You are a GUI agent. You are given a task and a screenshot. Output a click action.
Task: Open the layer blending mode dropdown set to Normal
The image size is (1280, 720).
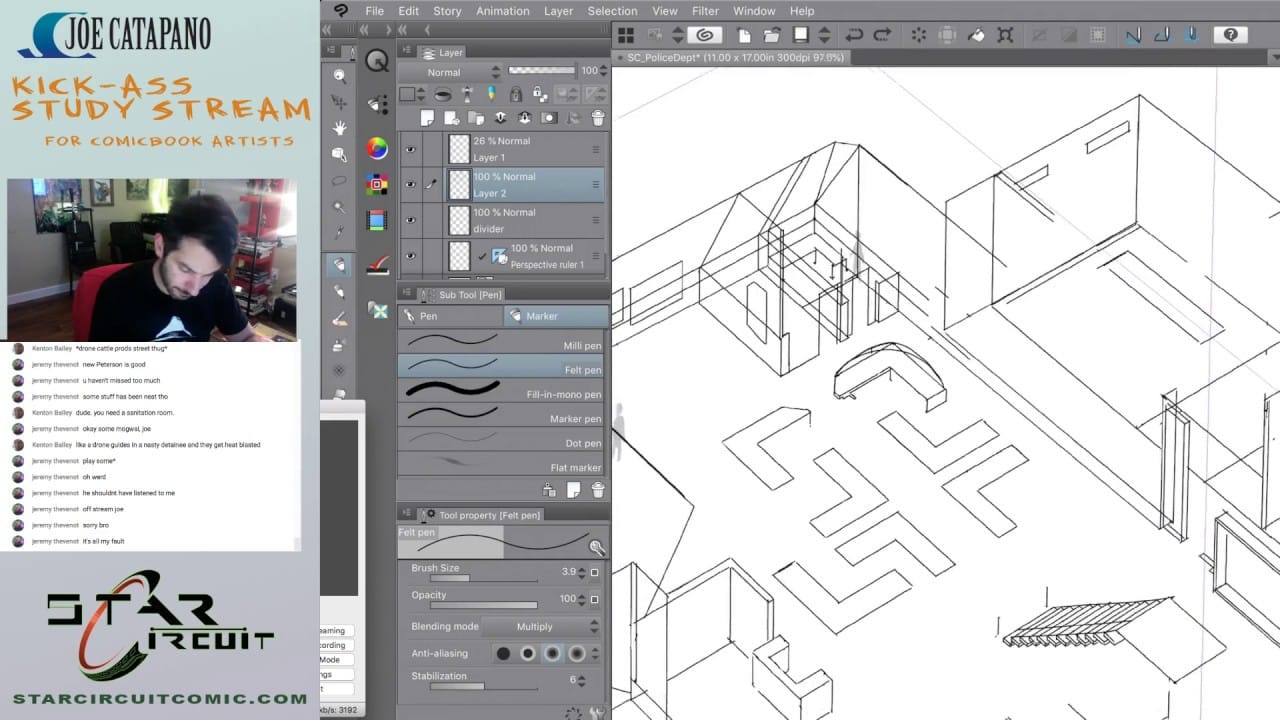pos(450,72)
